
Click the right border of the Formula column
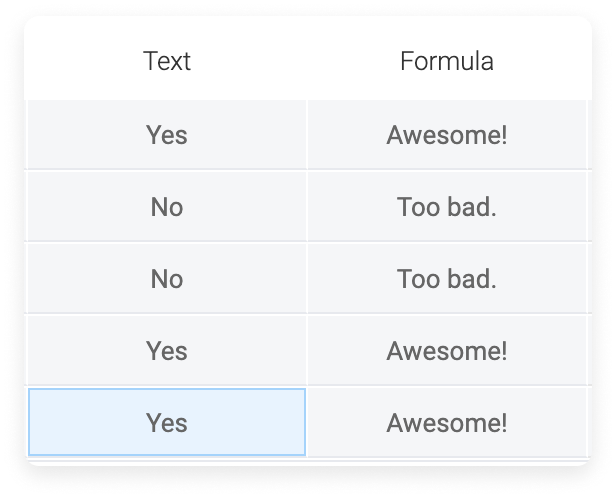tap(587, 279)
